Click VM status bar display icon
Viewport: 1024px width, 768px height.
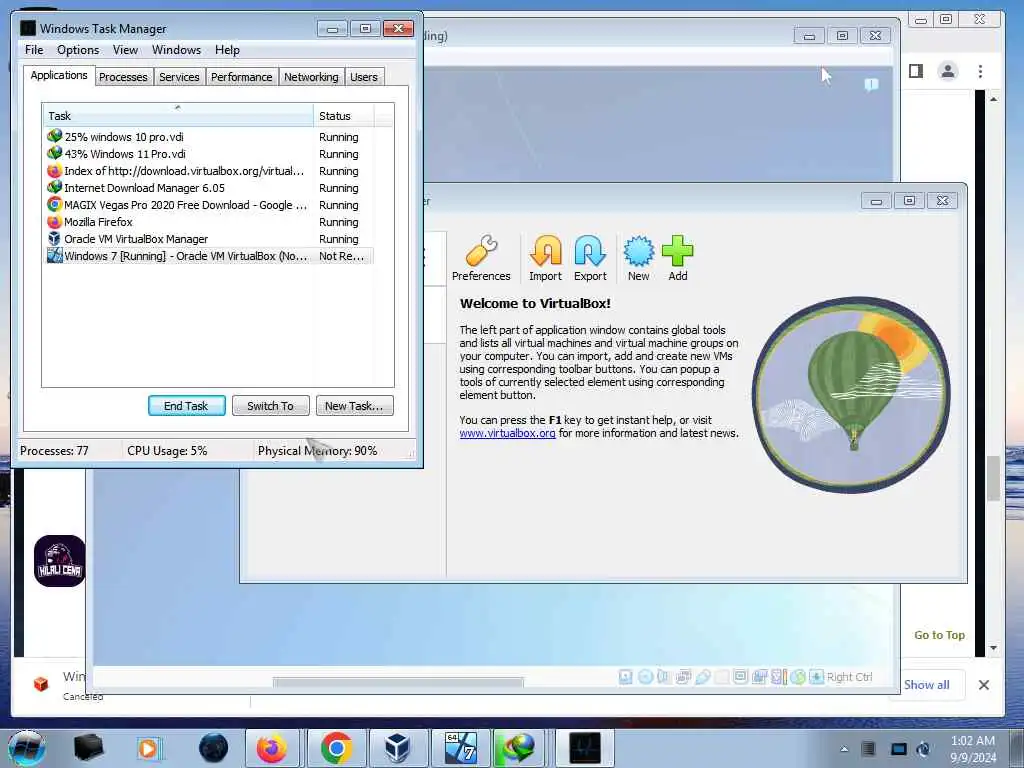tap(741, 677)
